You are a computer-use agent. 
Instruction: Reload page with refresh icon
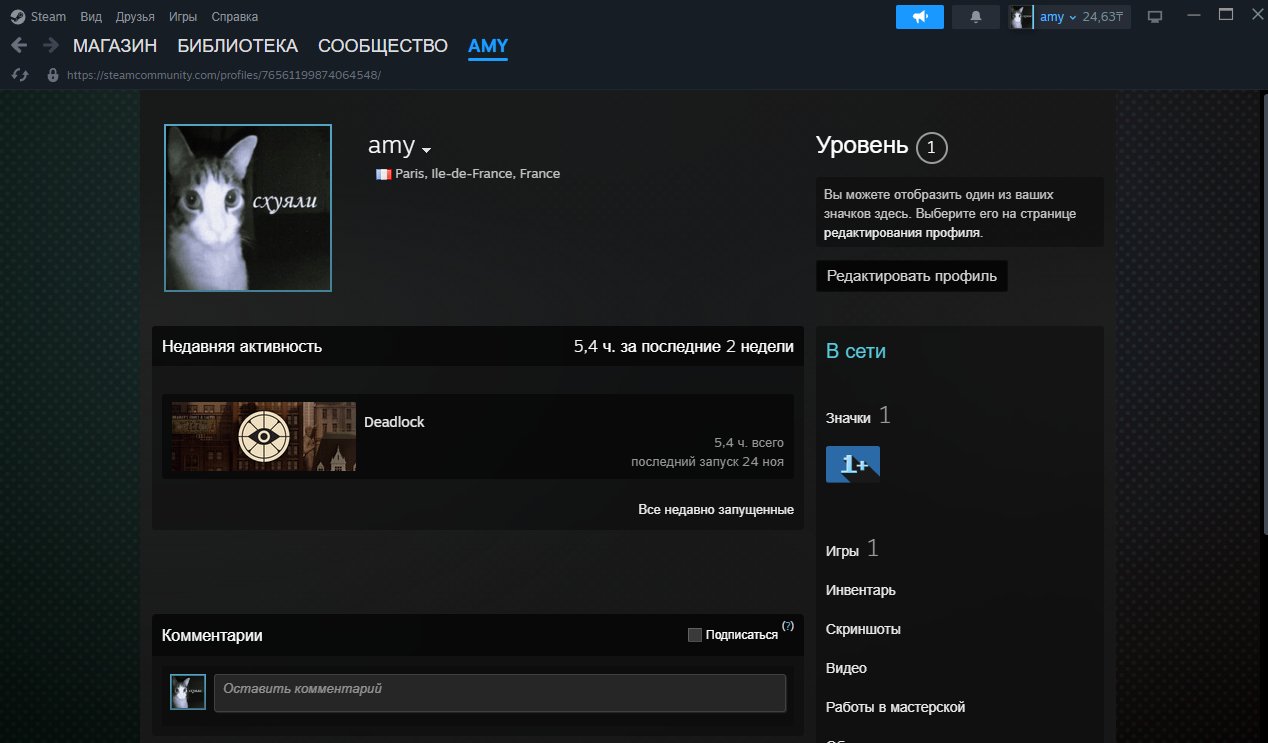tap(19, 75)
